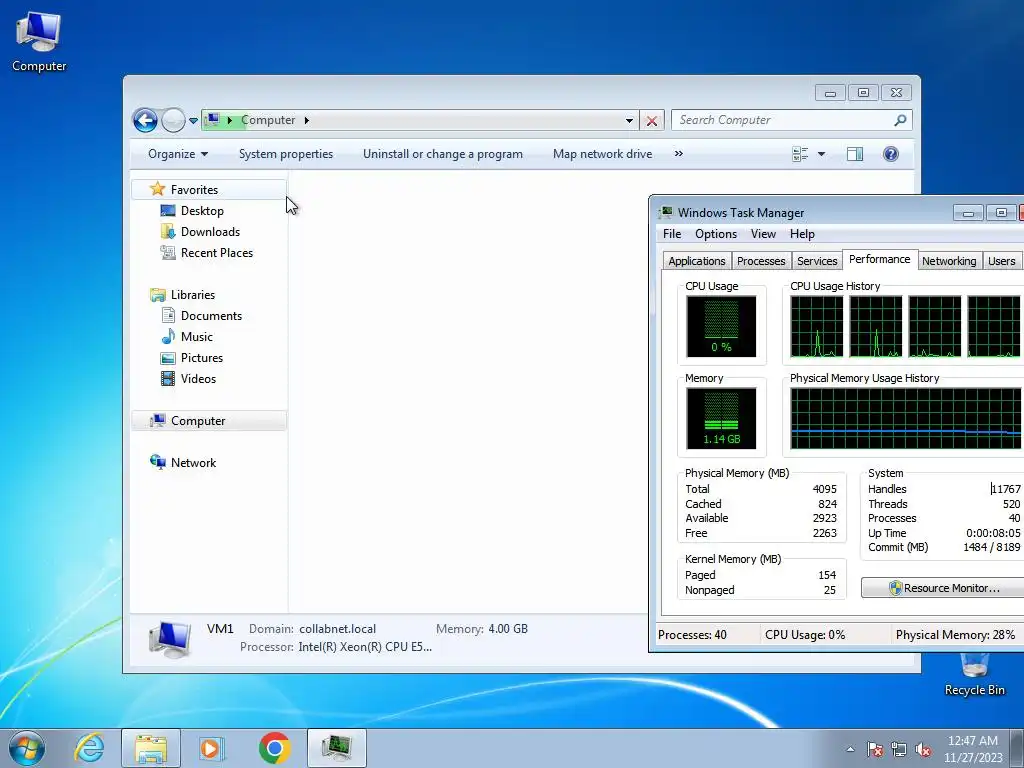
Task: Open Explorer help icon
Action: click(x=891, y=154)
